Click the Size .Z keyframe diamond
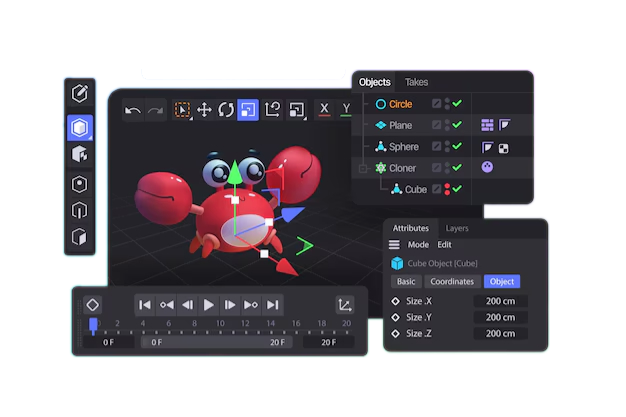This screenshot has height=417, width=626. click(395, 334)
